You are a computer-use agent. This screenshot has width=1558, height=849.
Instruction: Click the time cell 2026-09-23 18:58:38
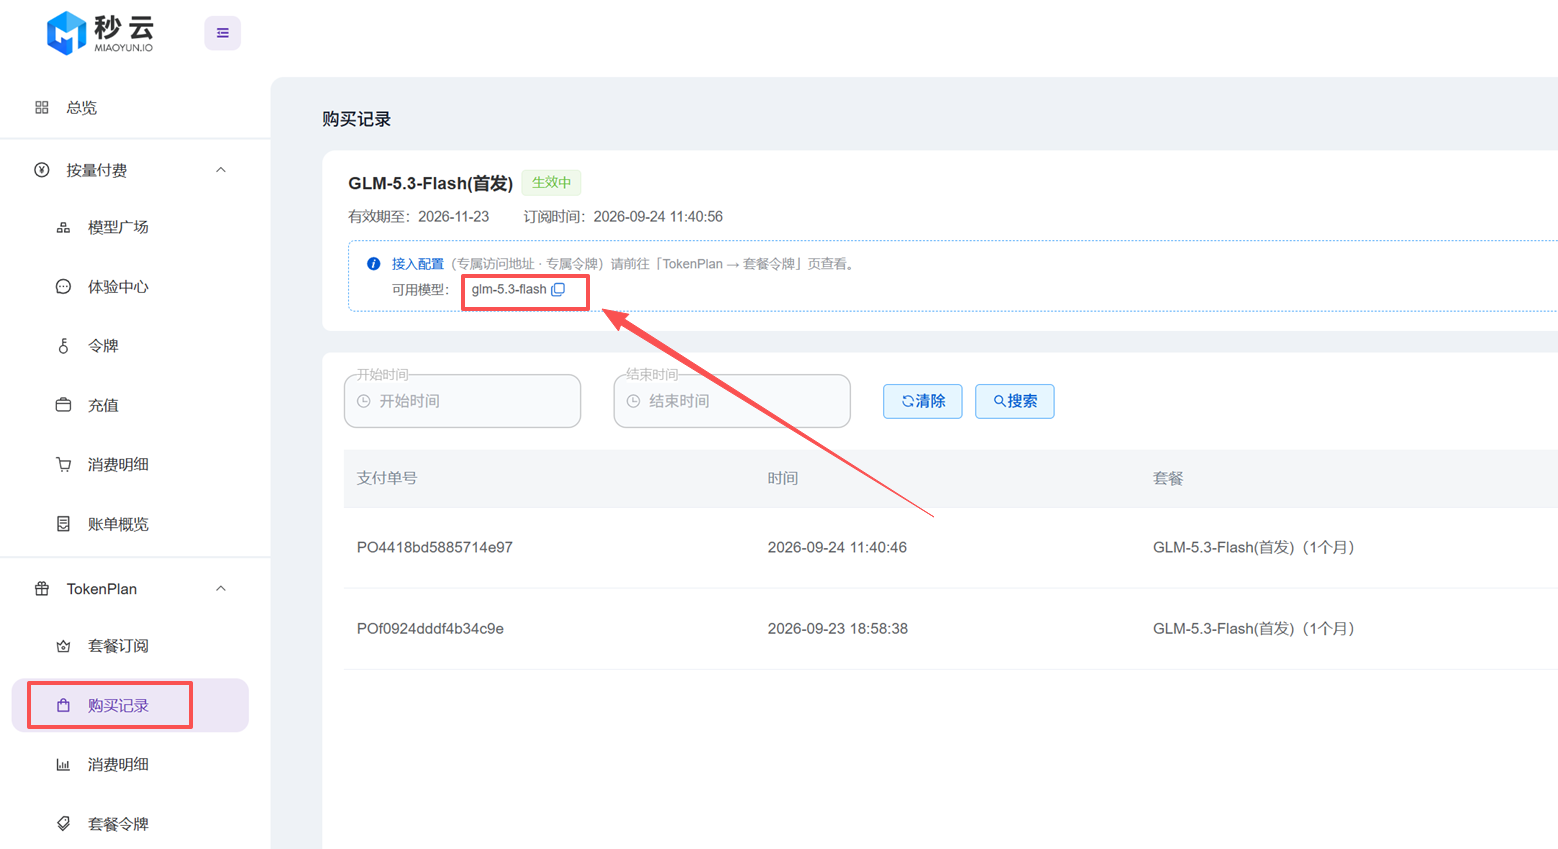pos(838,629)
